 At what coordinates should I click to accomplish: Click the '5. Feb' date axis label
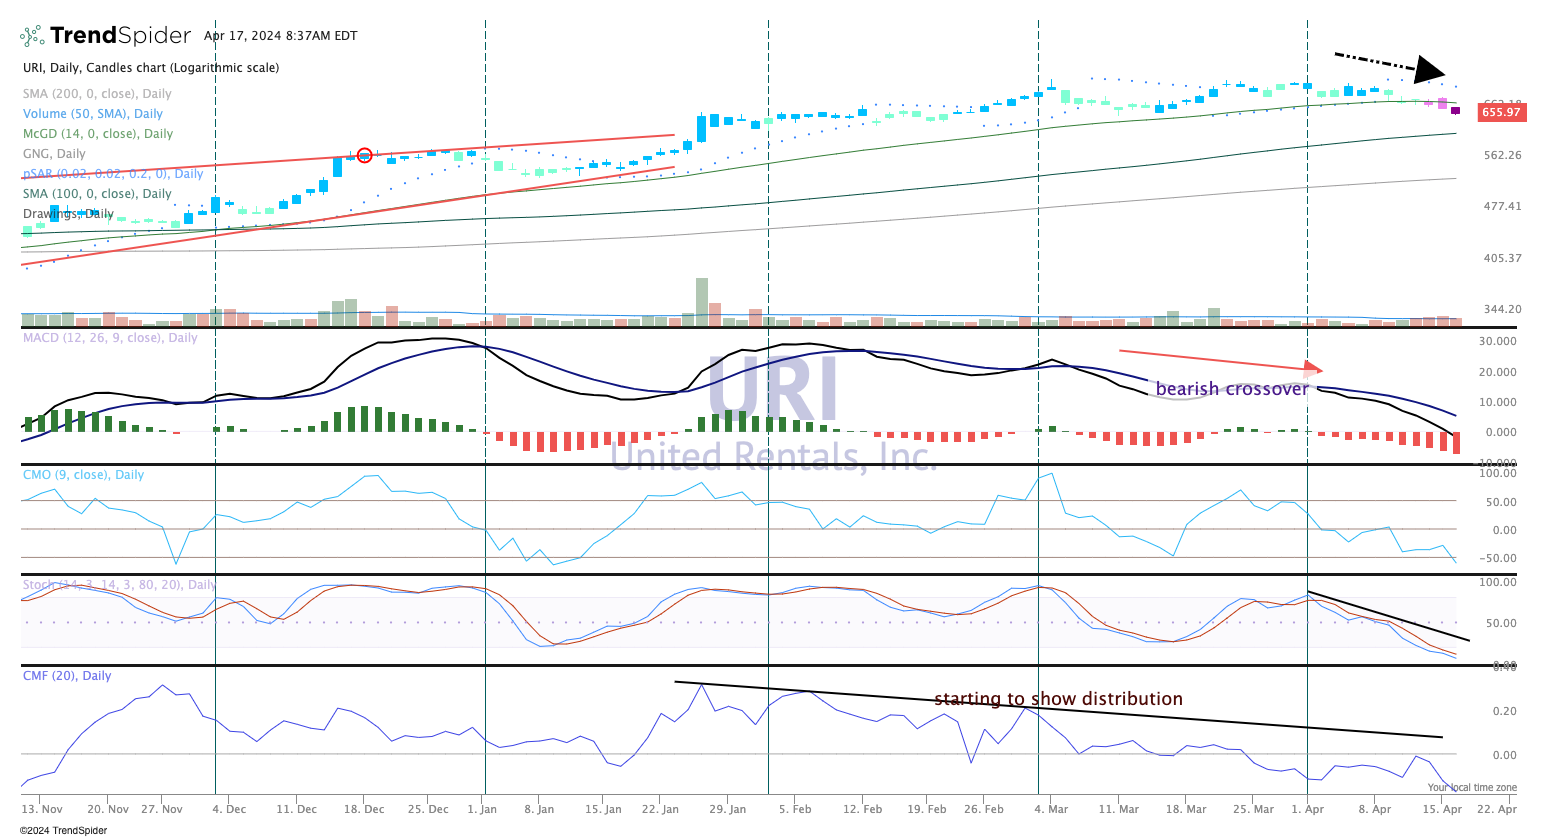tap(795, 809)
